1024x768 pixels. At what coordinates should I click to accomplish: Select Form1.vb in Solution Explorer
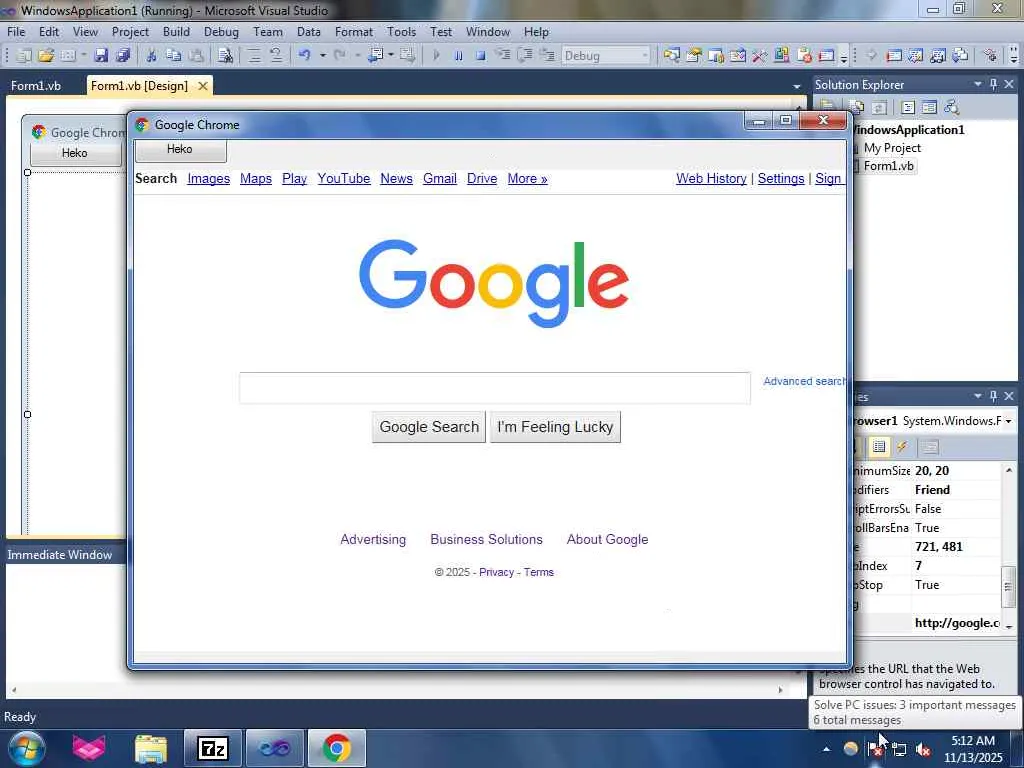click(888, 166)
